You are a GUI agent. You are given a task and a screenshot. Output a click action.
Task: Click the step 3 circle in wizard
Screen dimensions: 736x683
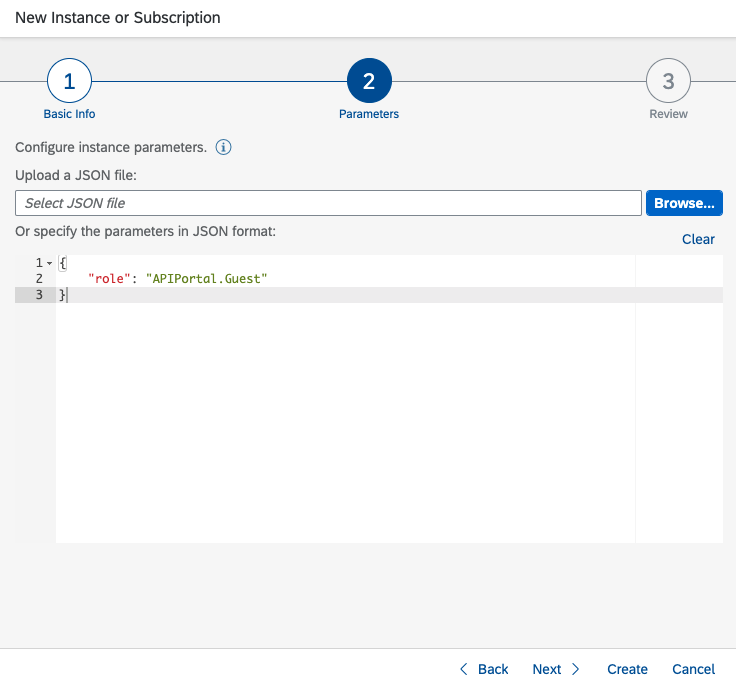(x=668, y=81)
